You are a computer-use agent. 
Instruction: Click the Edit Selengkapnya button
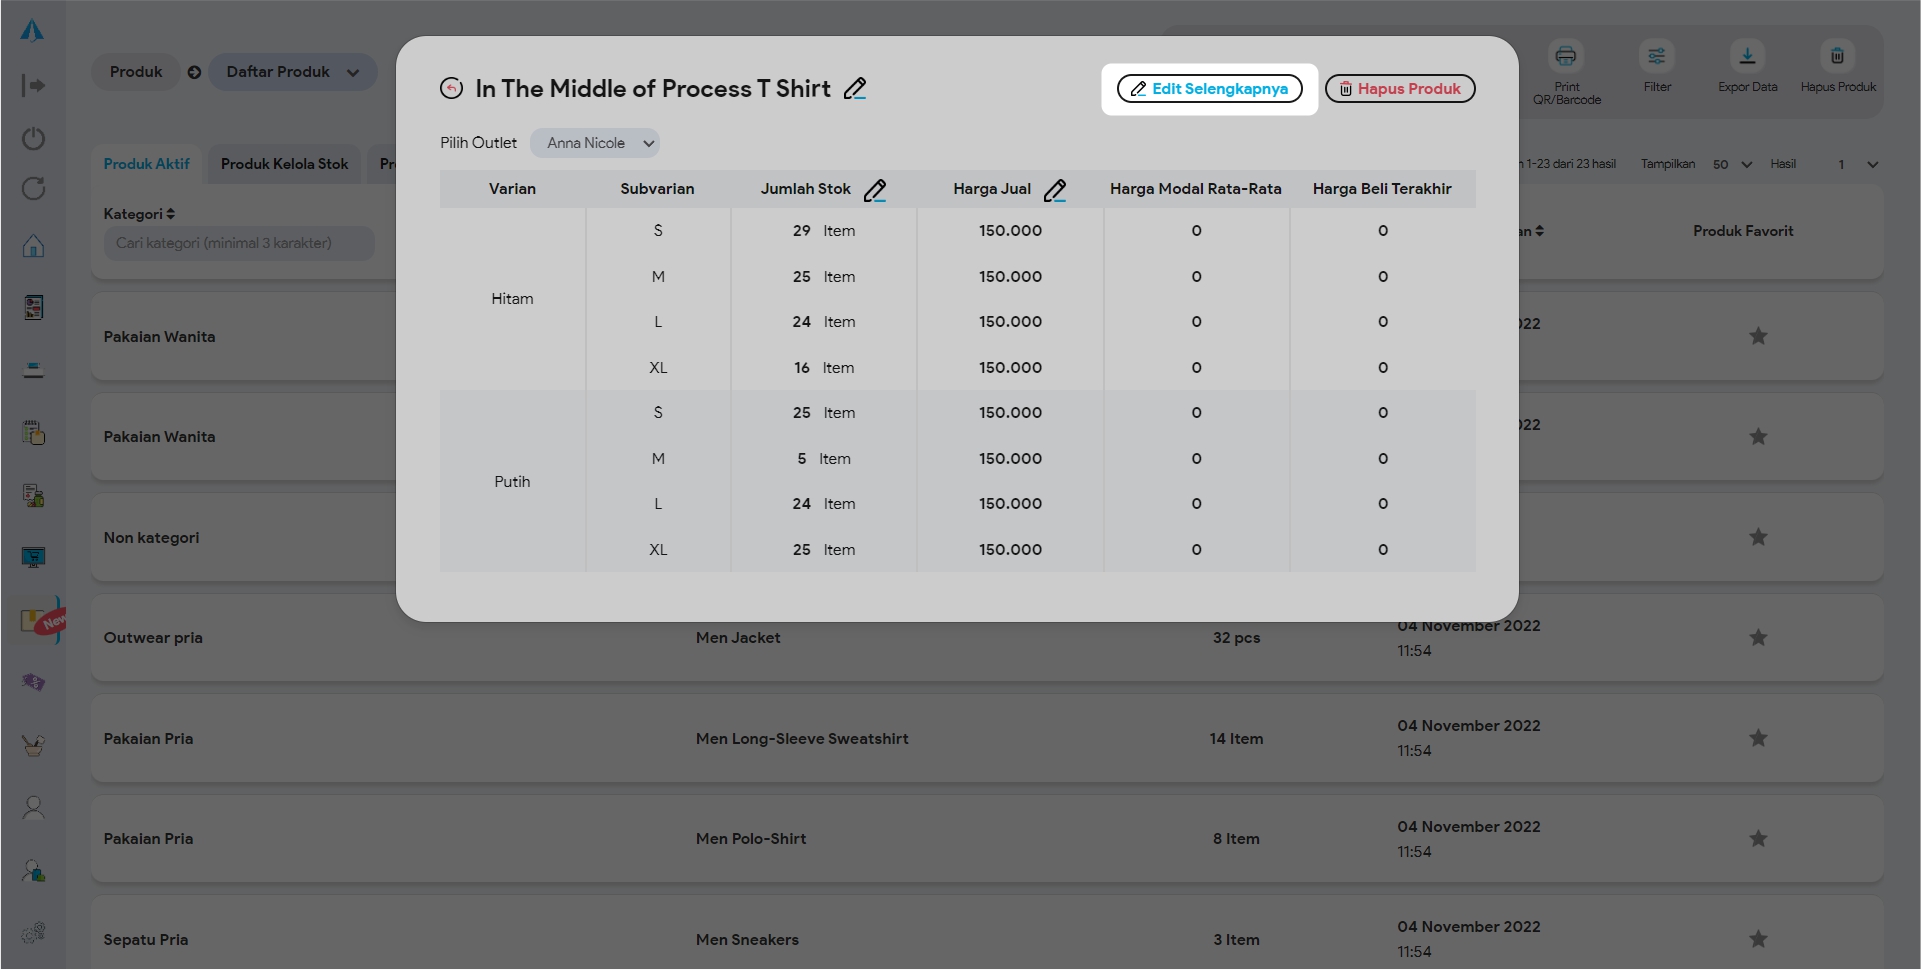[x=1210, y=89]
